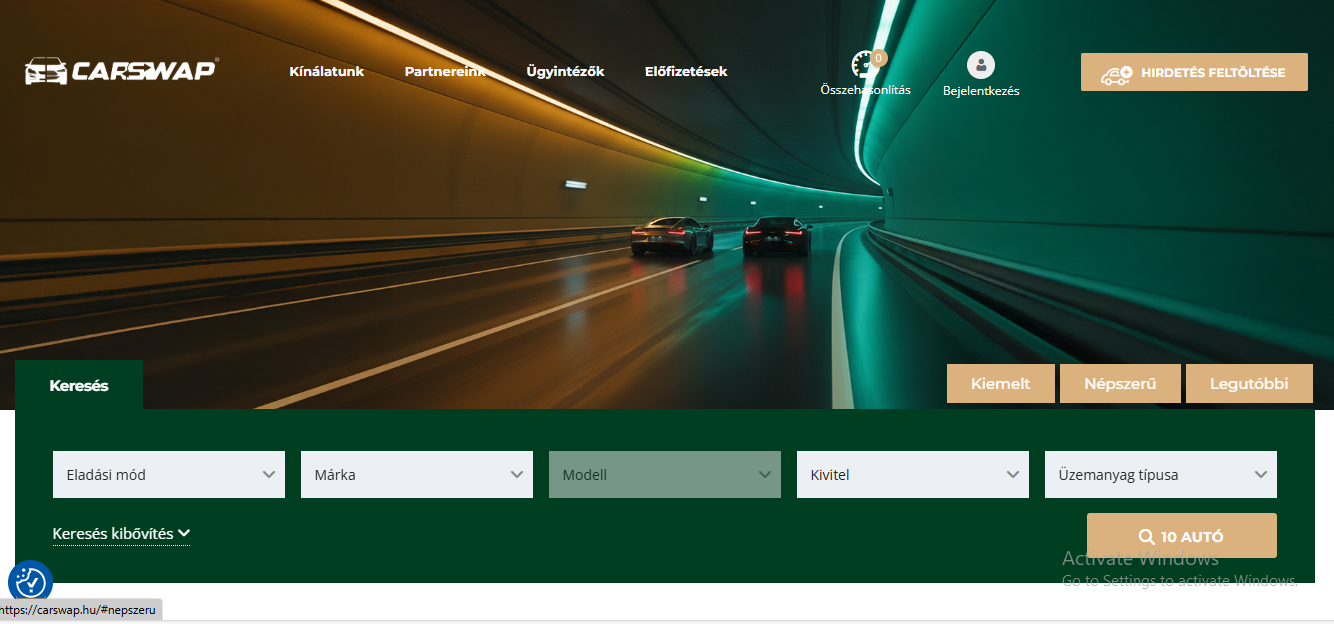Open the Kivitel body type dropdown
Image resolution: width=1334 pixels, height=624 pixels.
(913, 475)
